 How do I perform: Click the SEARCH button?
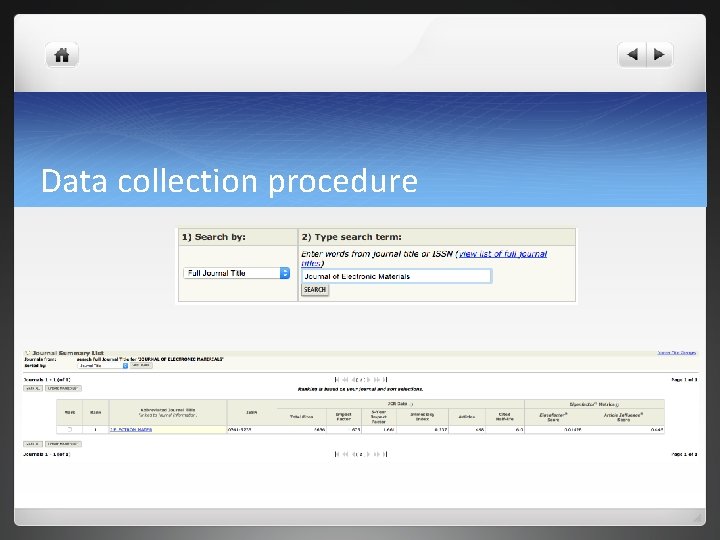[x=315, y=290]
